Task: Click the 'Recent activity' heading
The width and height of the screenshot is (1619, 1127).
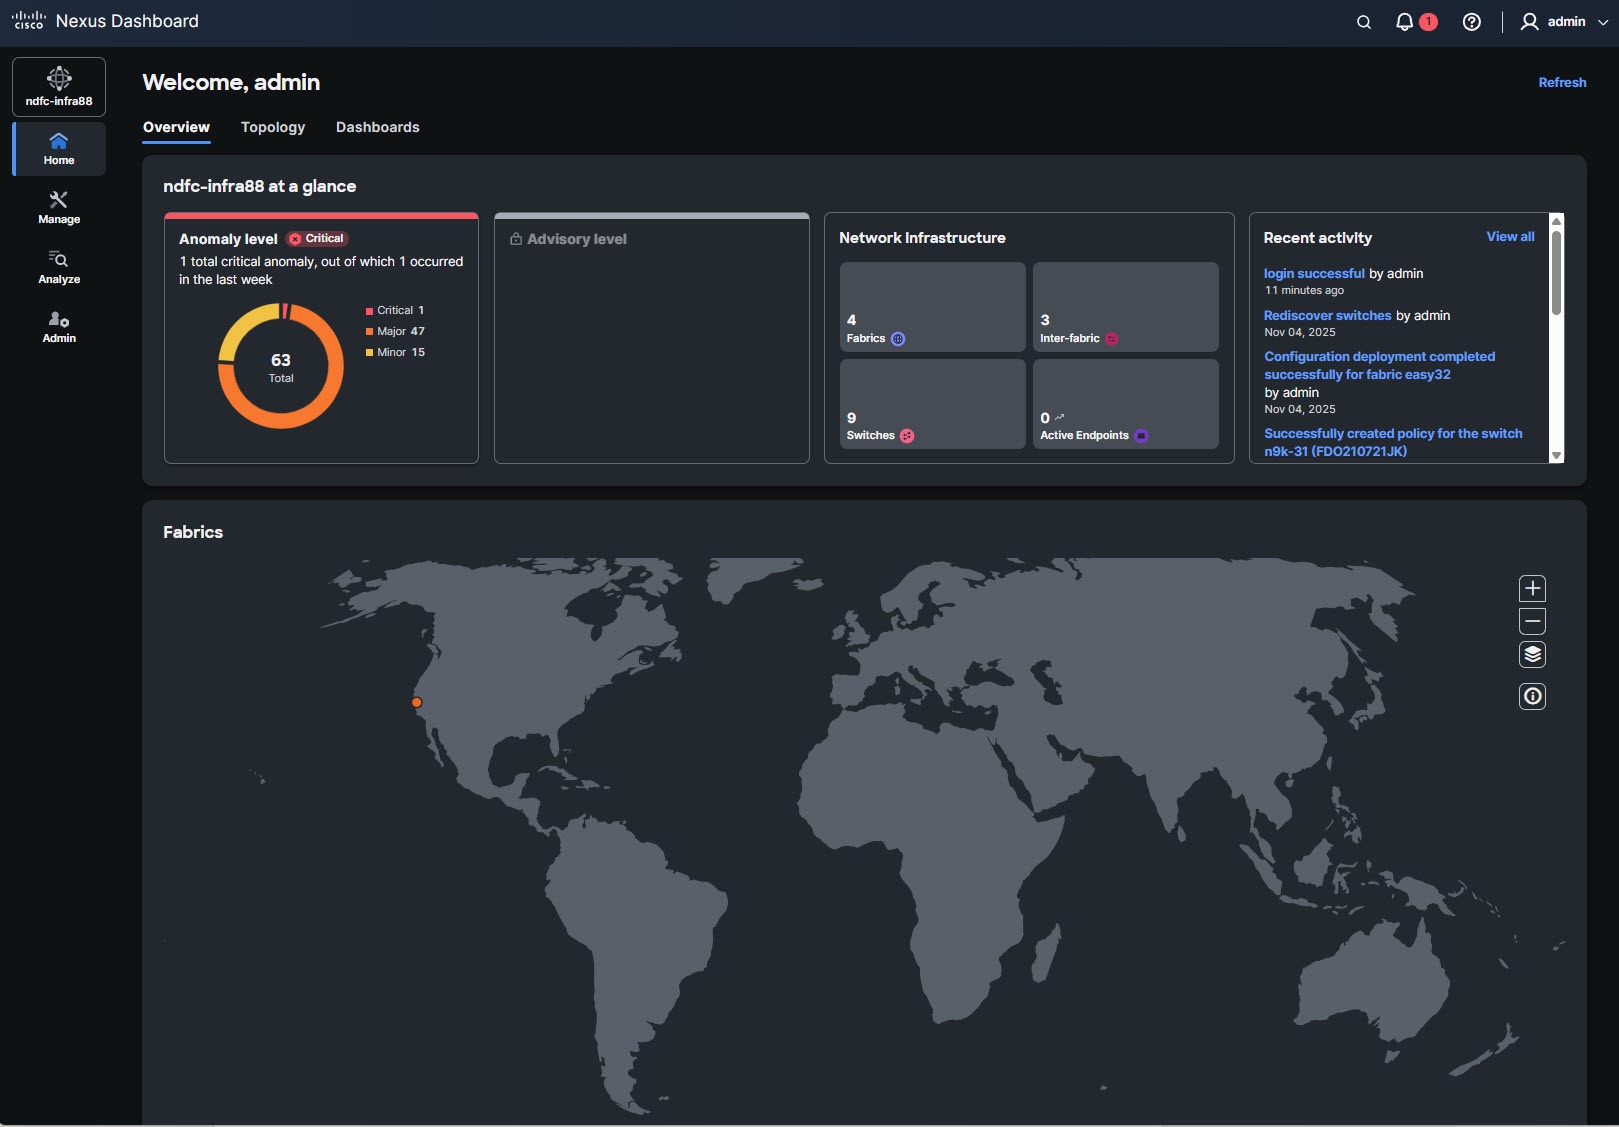Action: [1318, 238]
